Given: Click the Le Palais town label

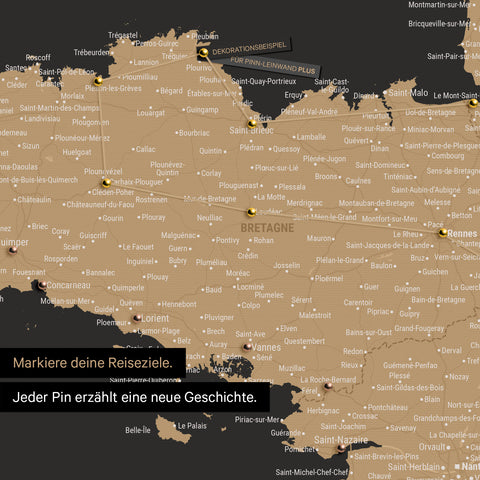Looking at the screenshot, I should pyautogui.click(x=192, y=426).
